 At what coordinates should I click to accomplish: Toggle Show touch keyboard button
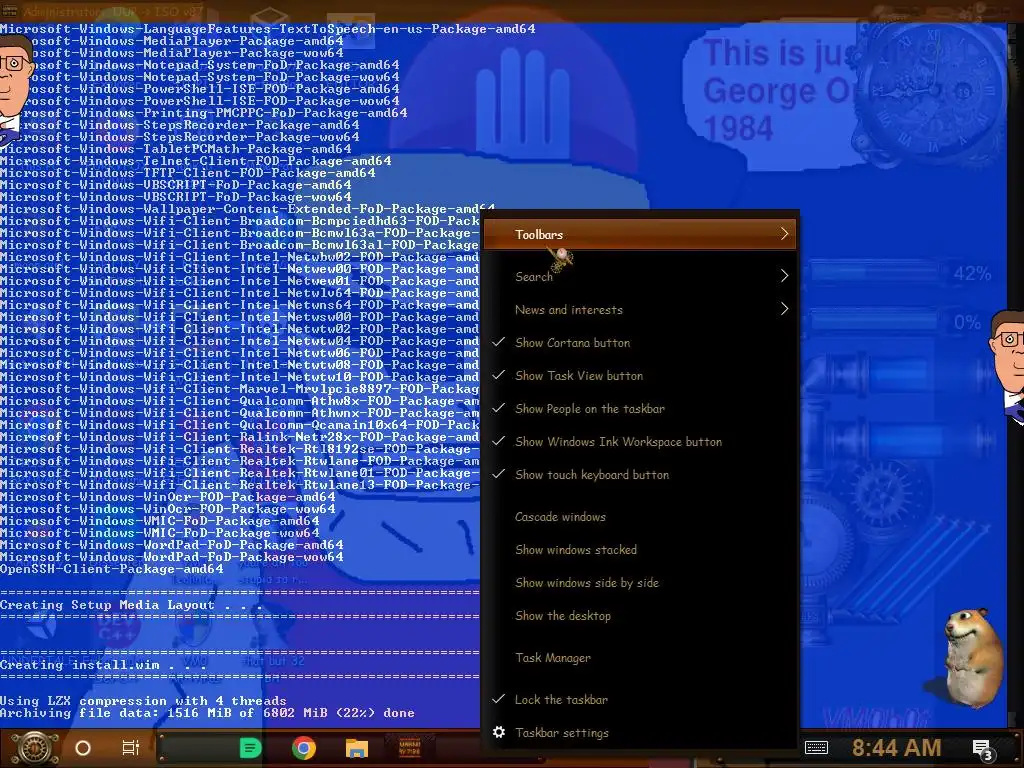(640, 475)
